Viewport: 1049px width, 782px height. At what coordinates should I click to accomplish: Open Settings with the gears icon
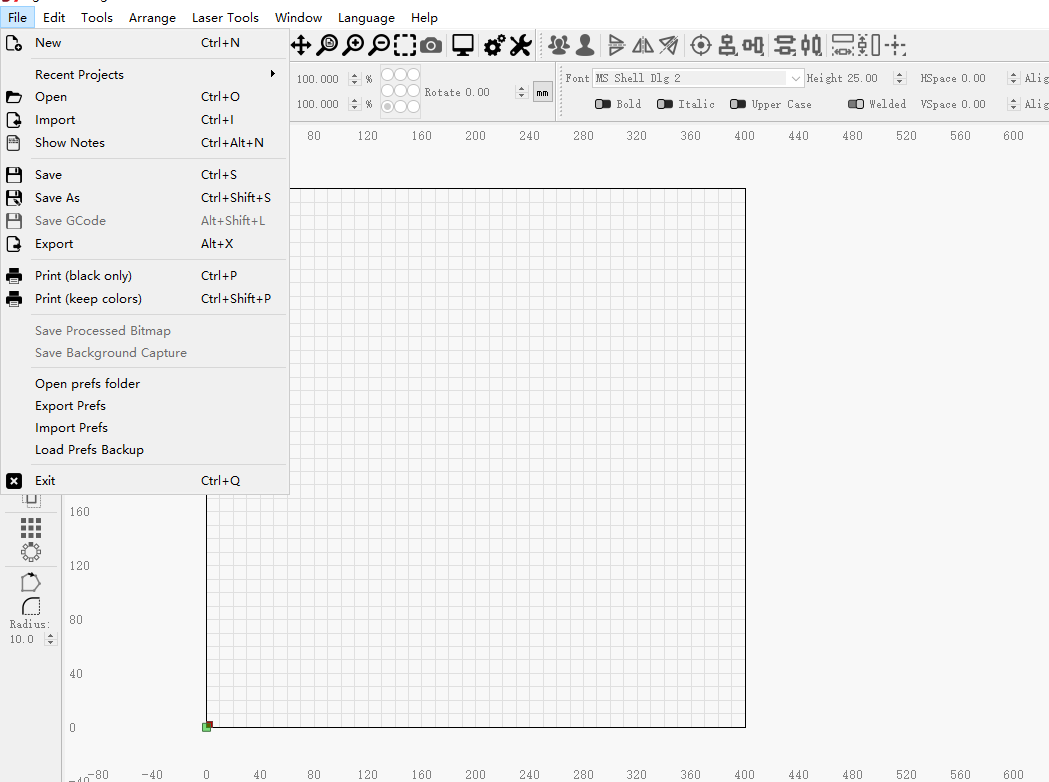pos(494,45)
